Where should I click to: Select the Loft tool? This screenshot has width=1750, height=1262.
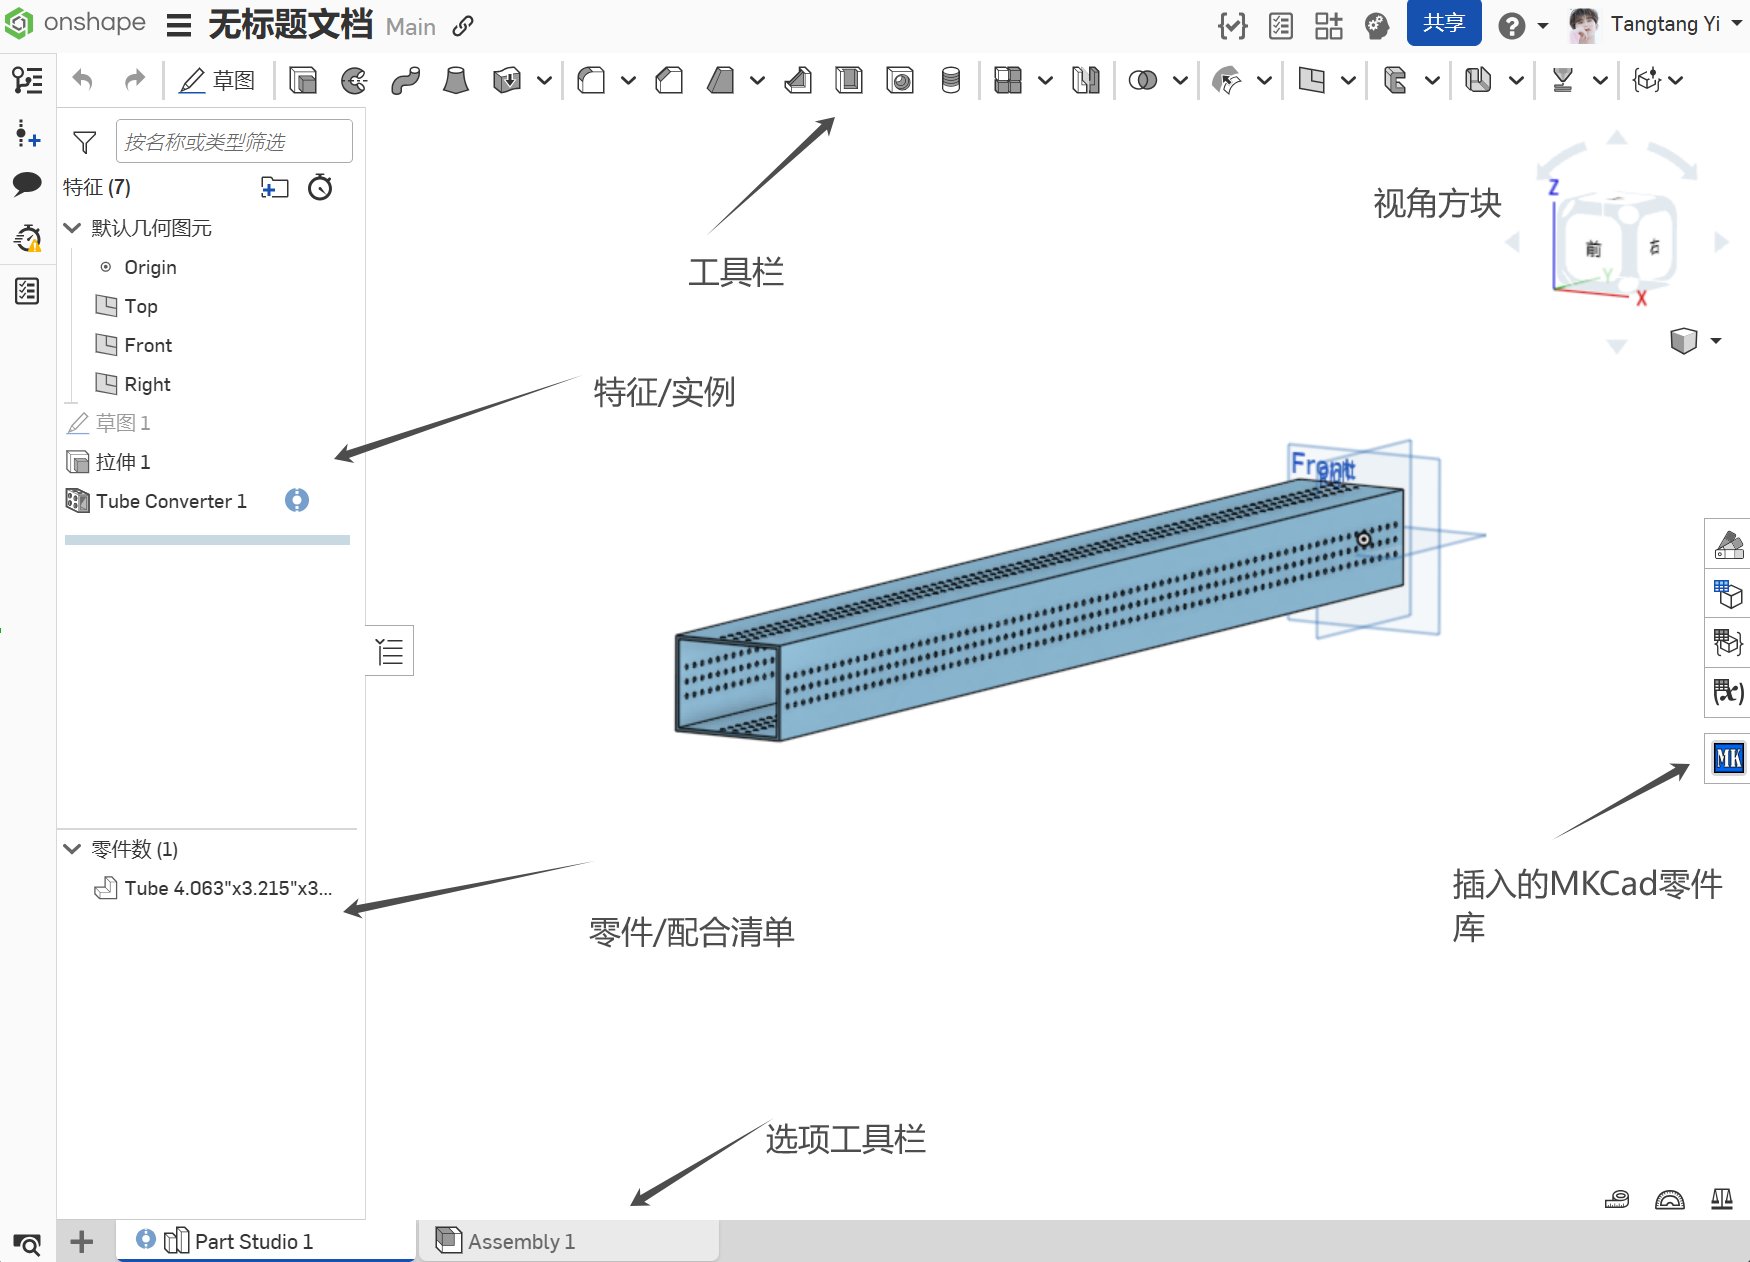(456, 80)
